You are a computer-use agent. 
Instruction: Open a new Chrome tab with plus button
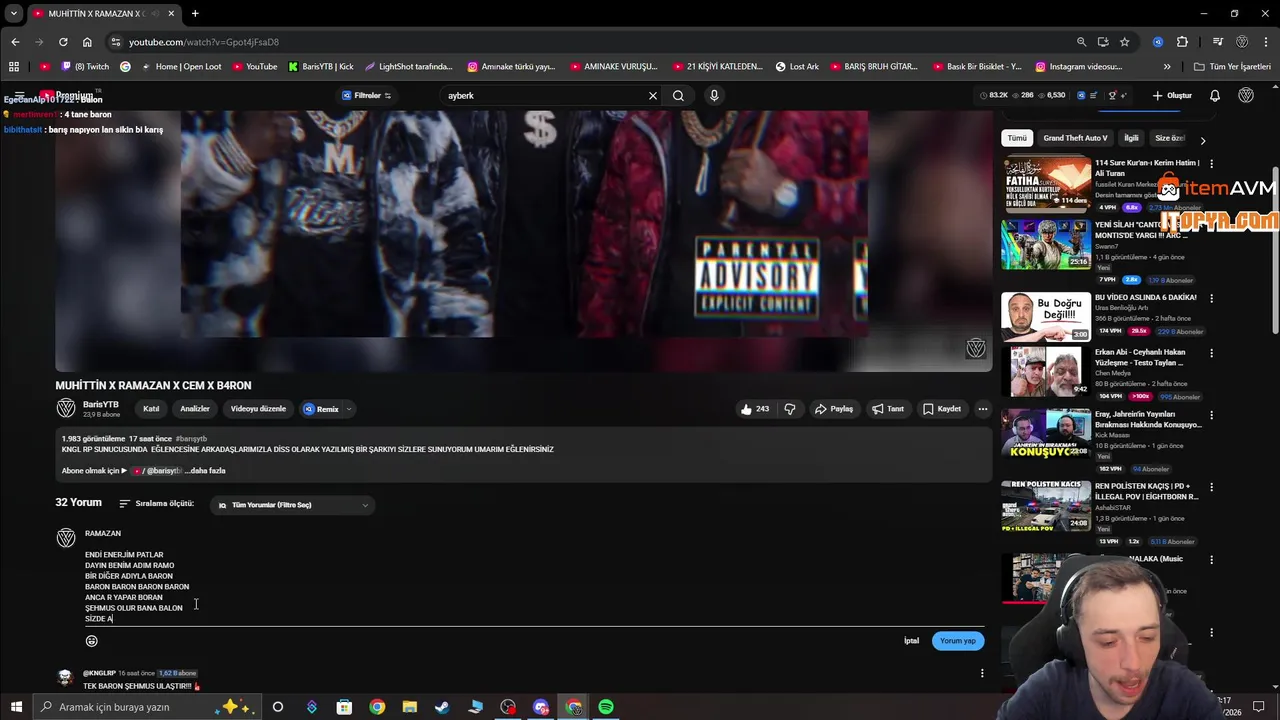pos(195,14)
